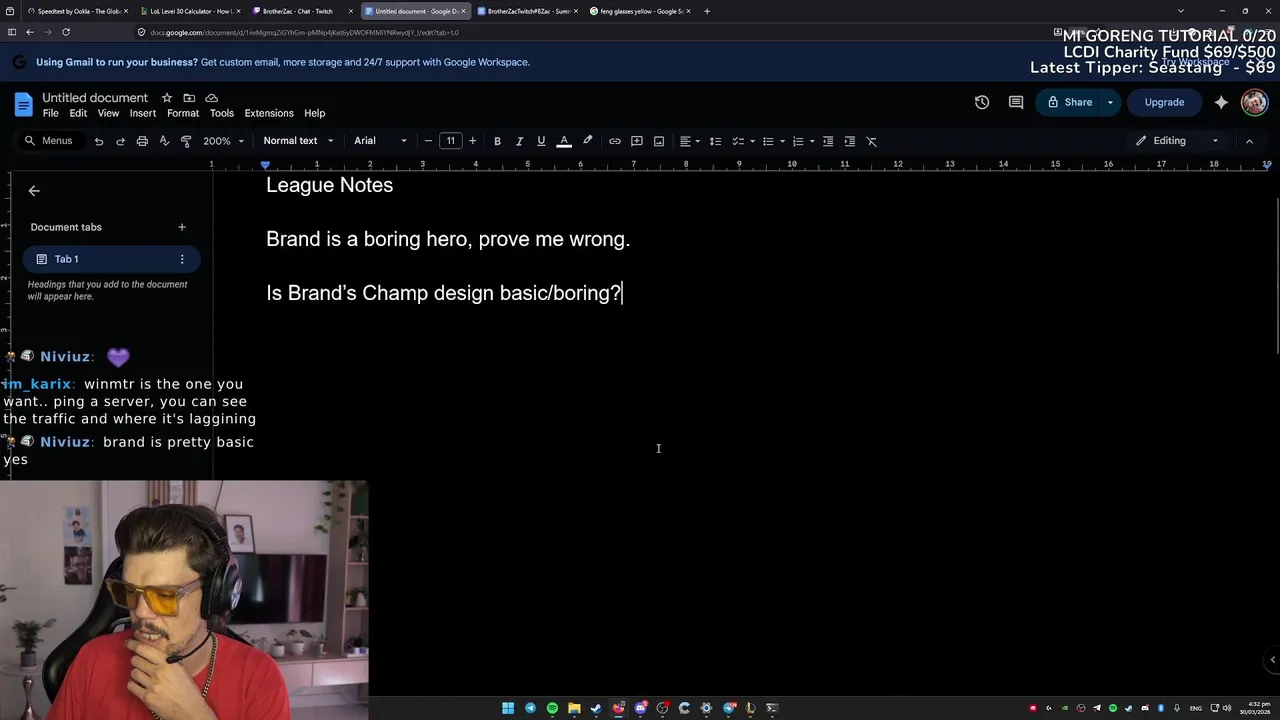Decrease indent of the paragraph

828,141
